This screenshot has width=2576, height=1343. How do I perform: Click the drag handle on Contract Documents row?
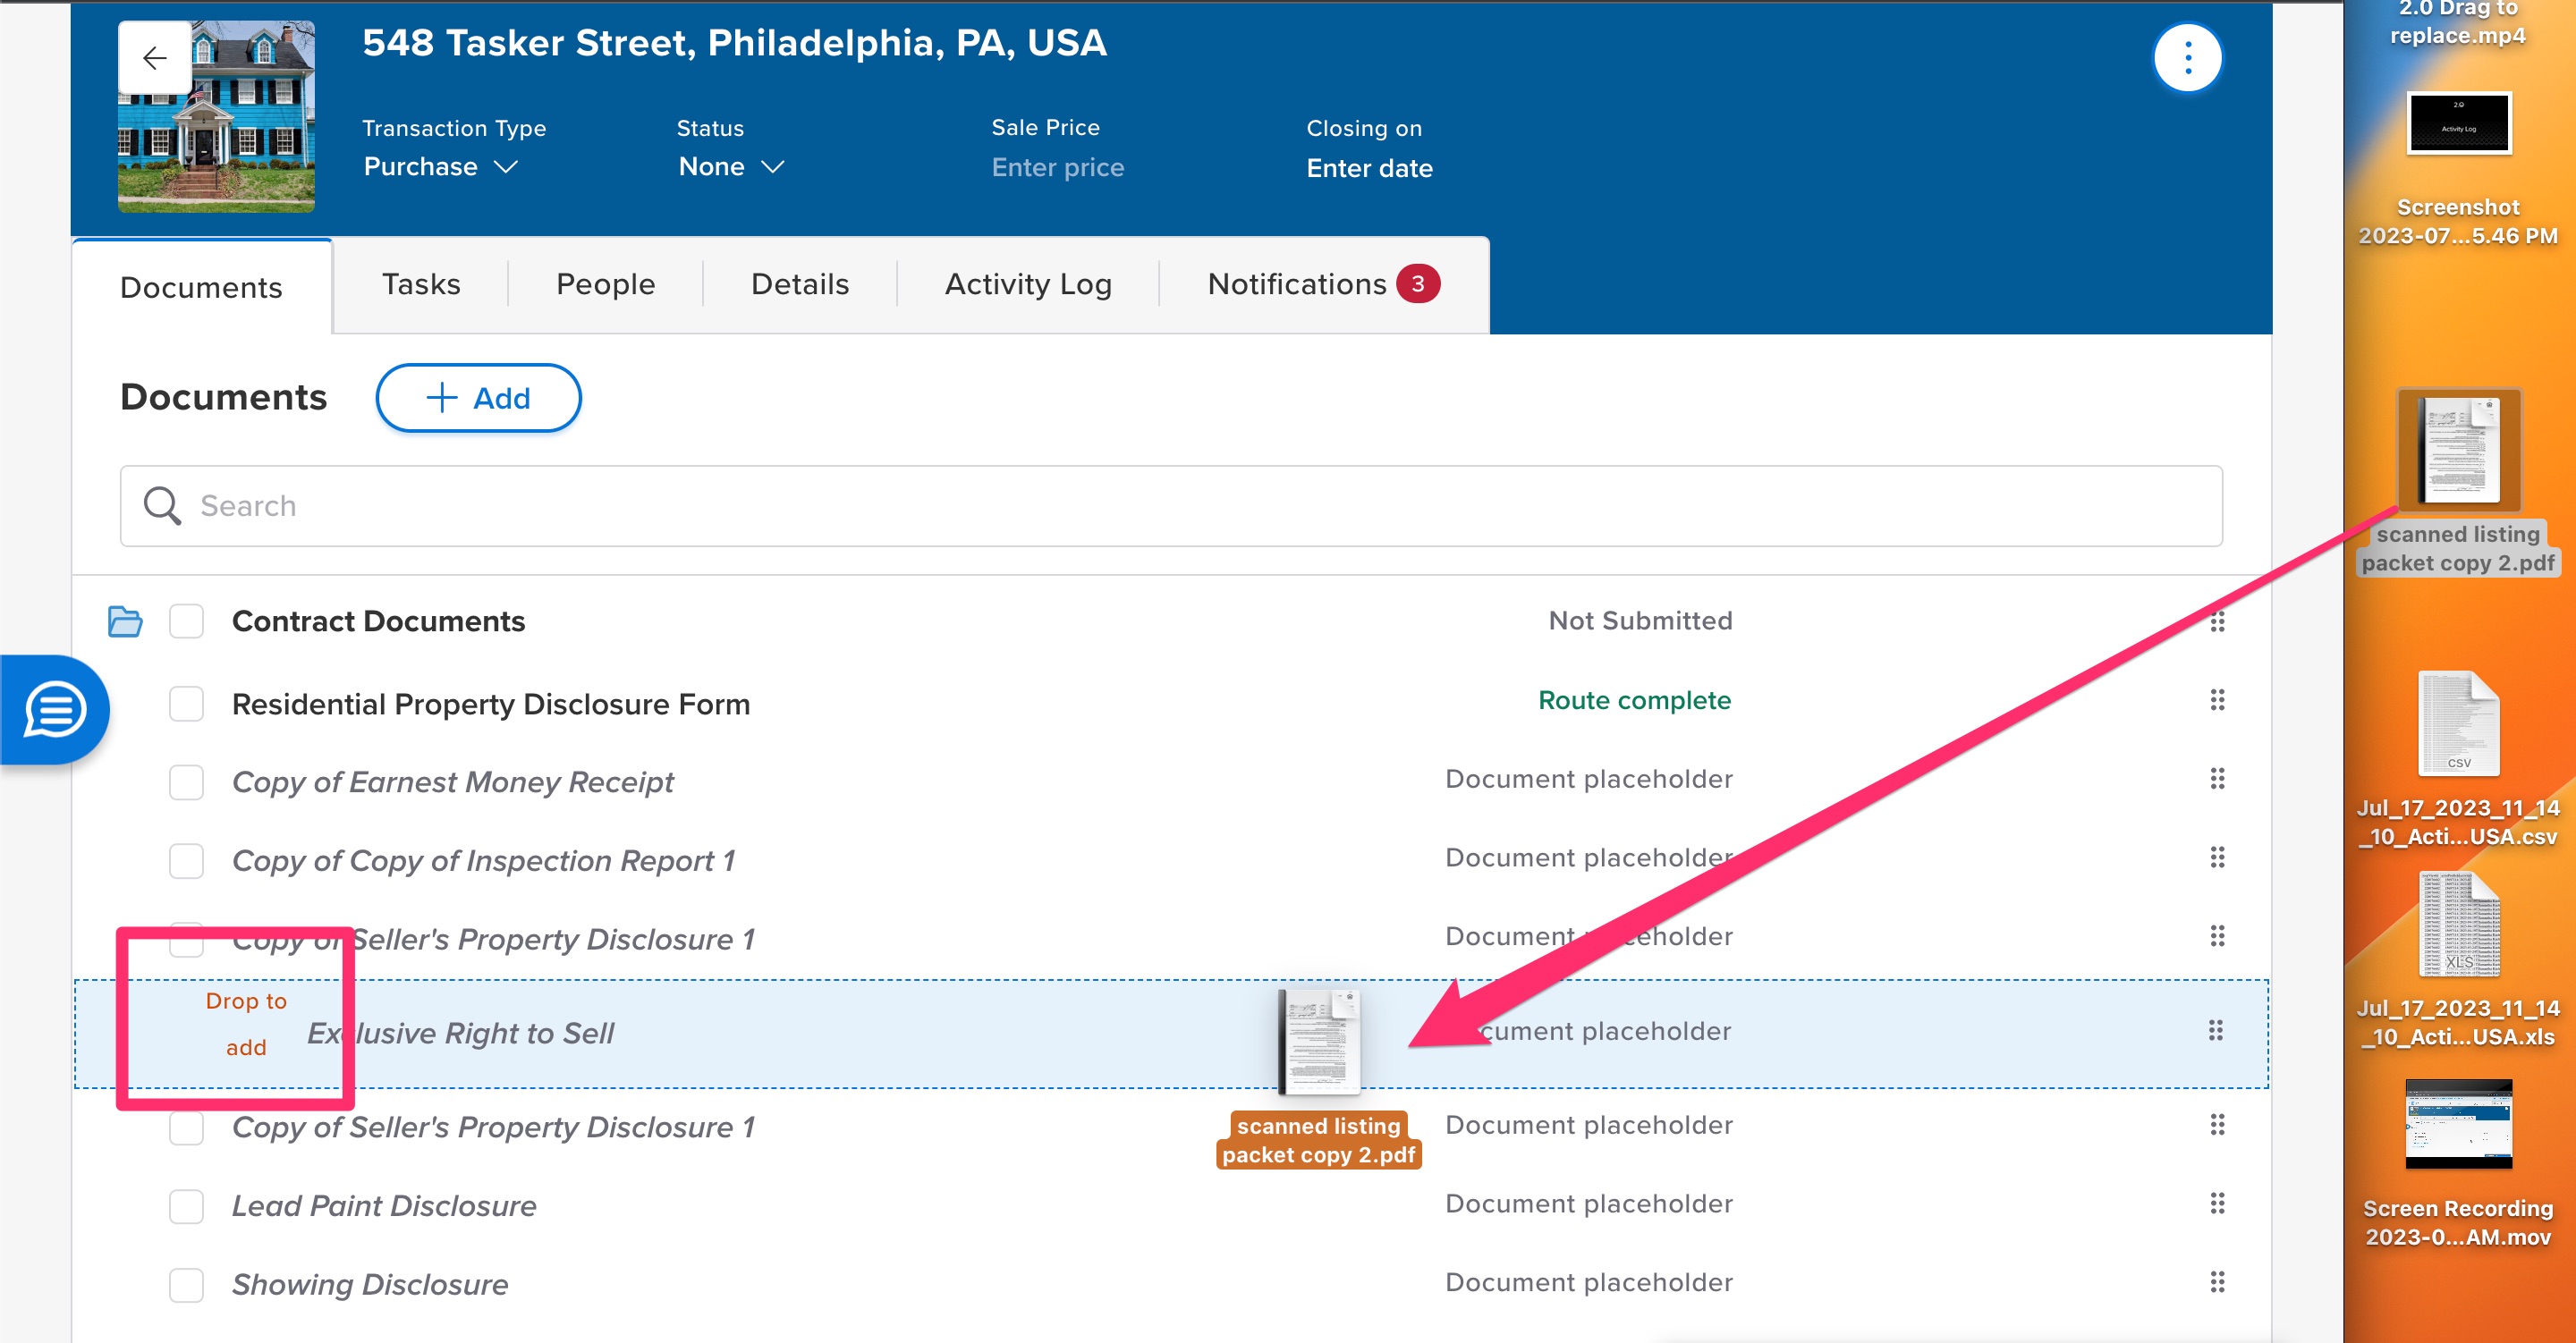point(2217,621)
